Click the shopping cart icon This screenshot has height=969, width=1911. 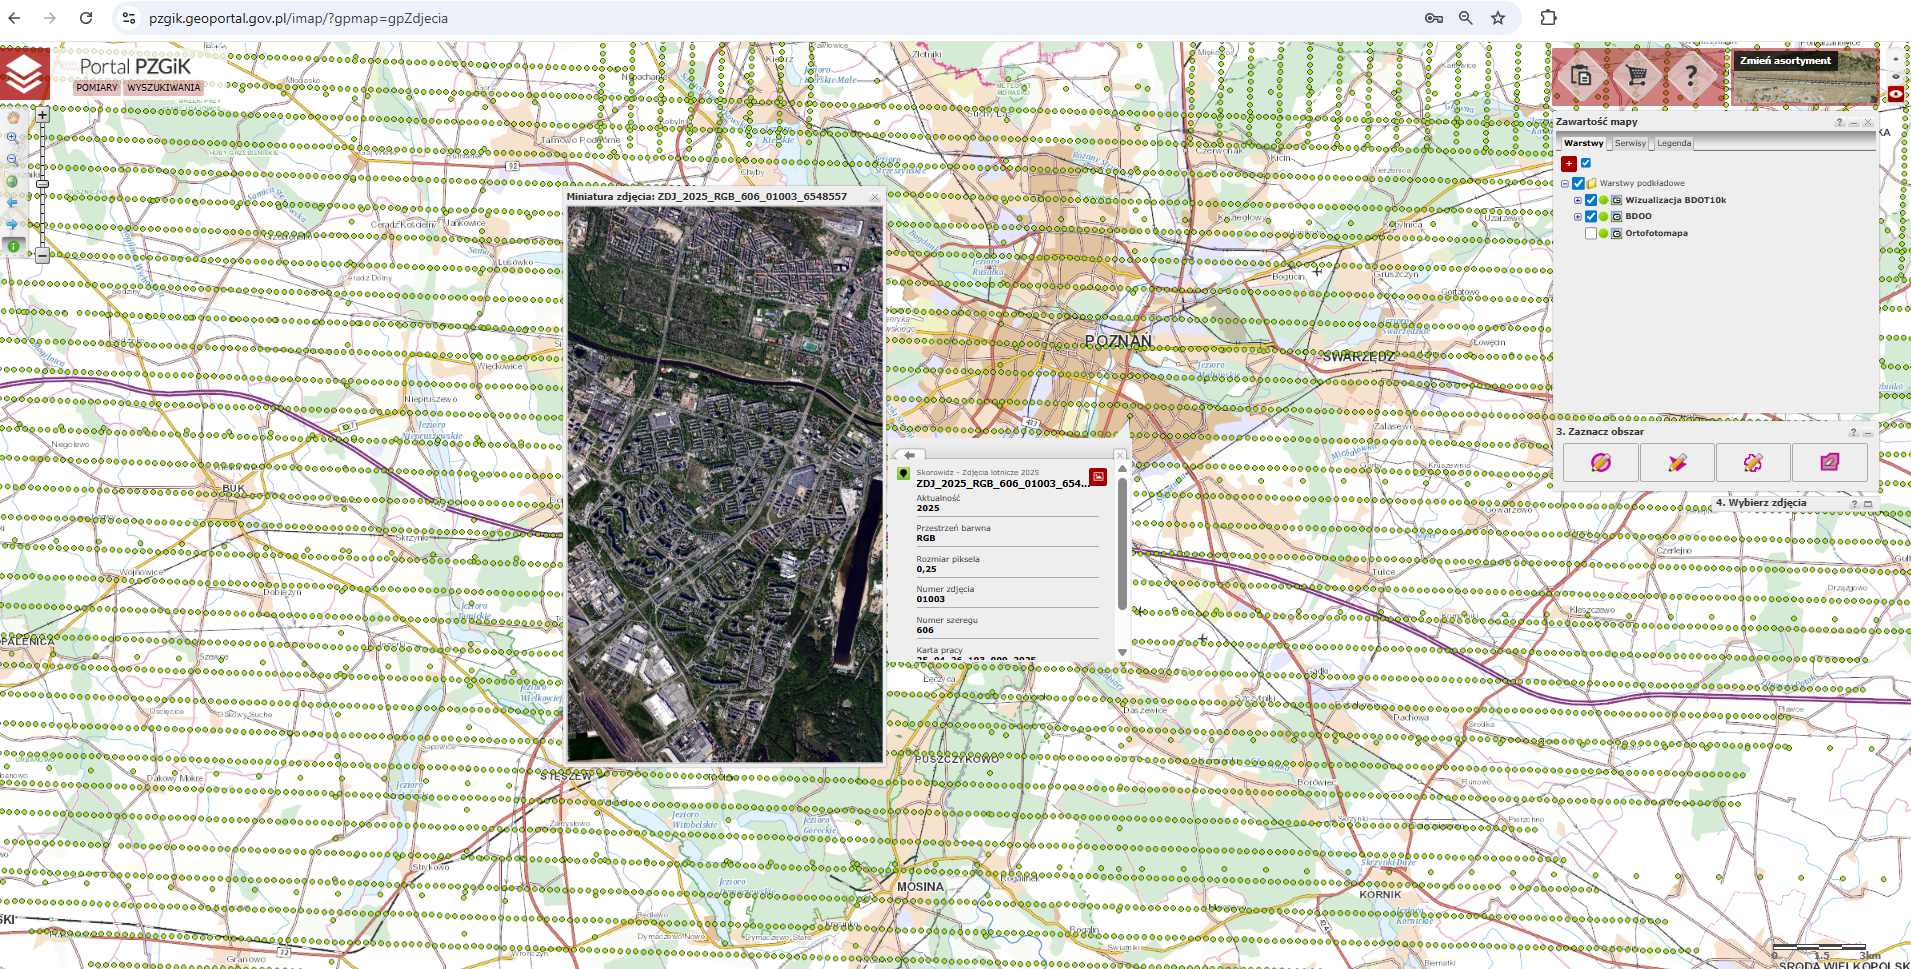(1636, 75)
